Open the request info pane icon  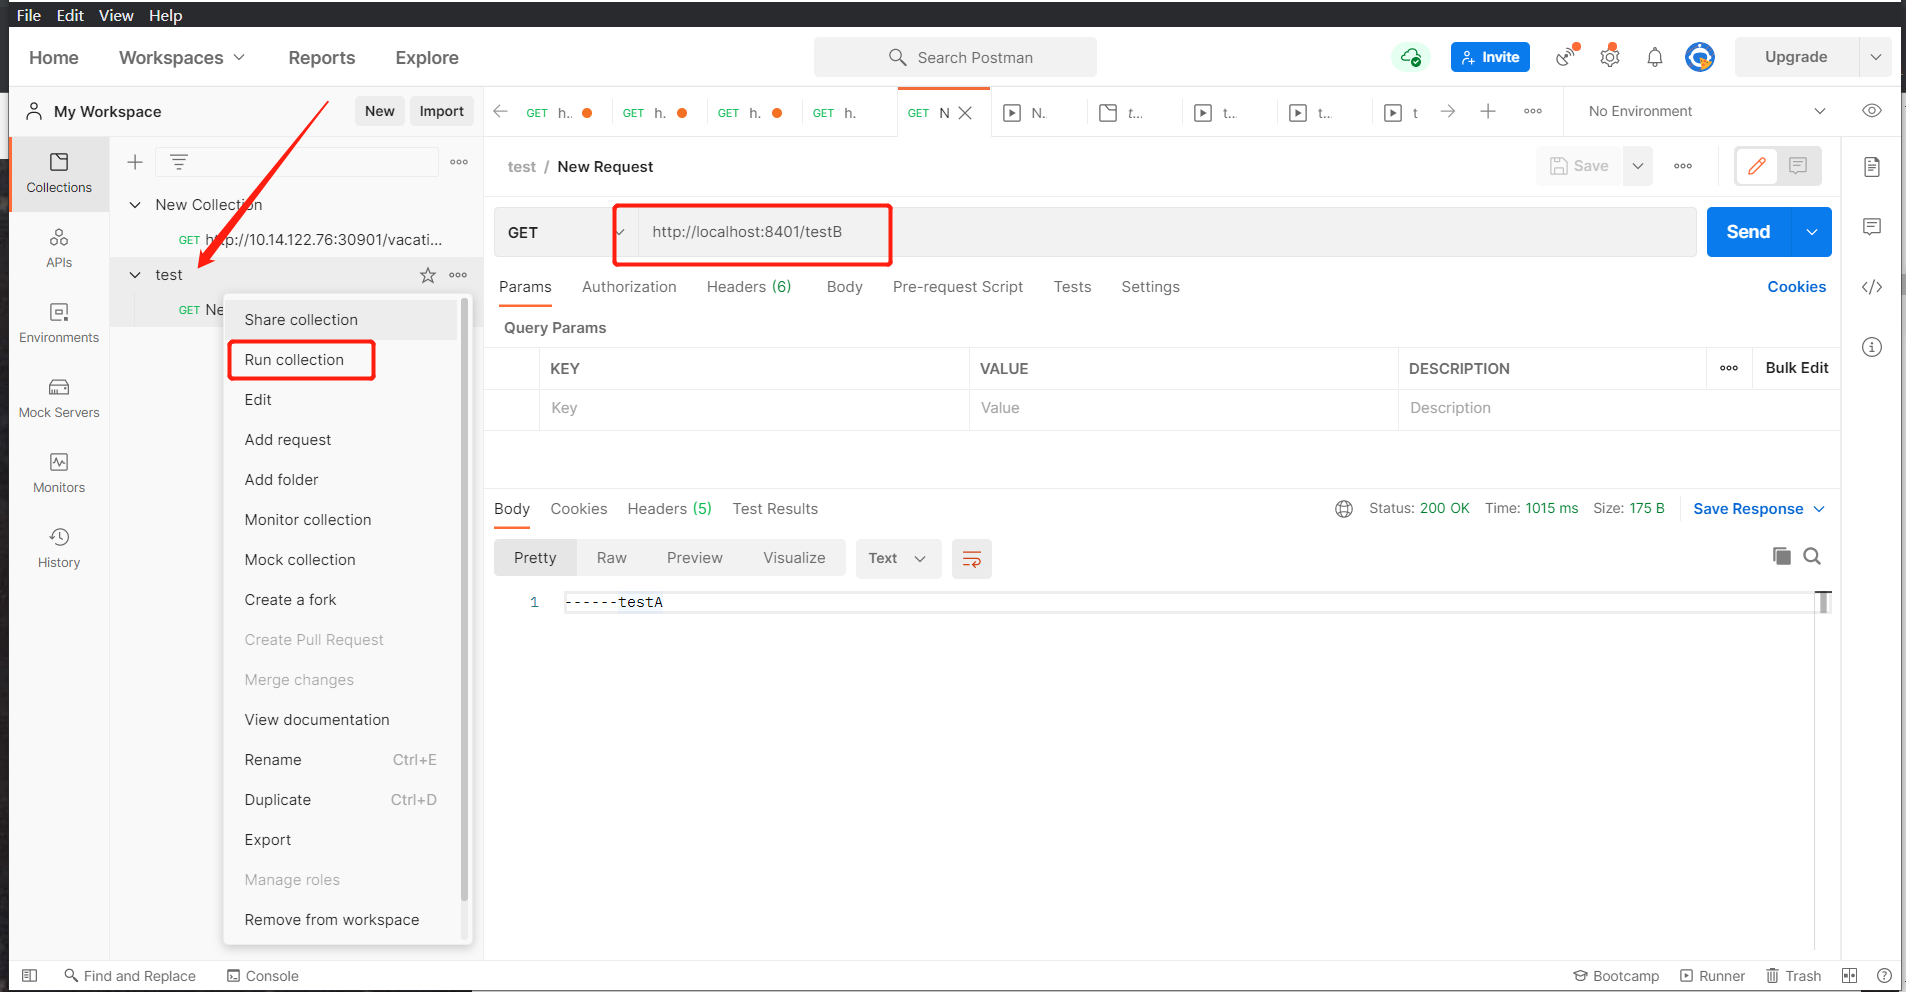tap(1872, 347)
